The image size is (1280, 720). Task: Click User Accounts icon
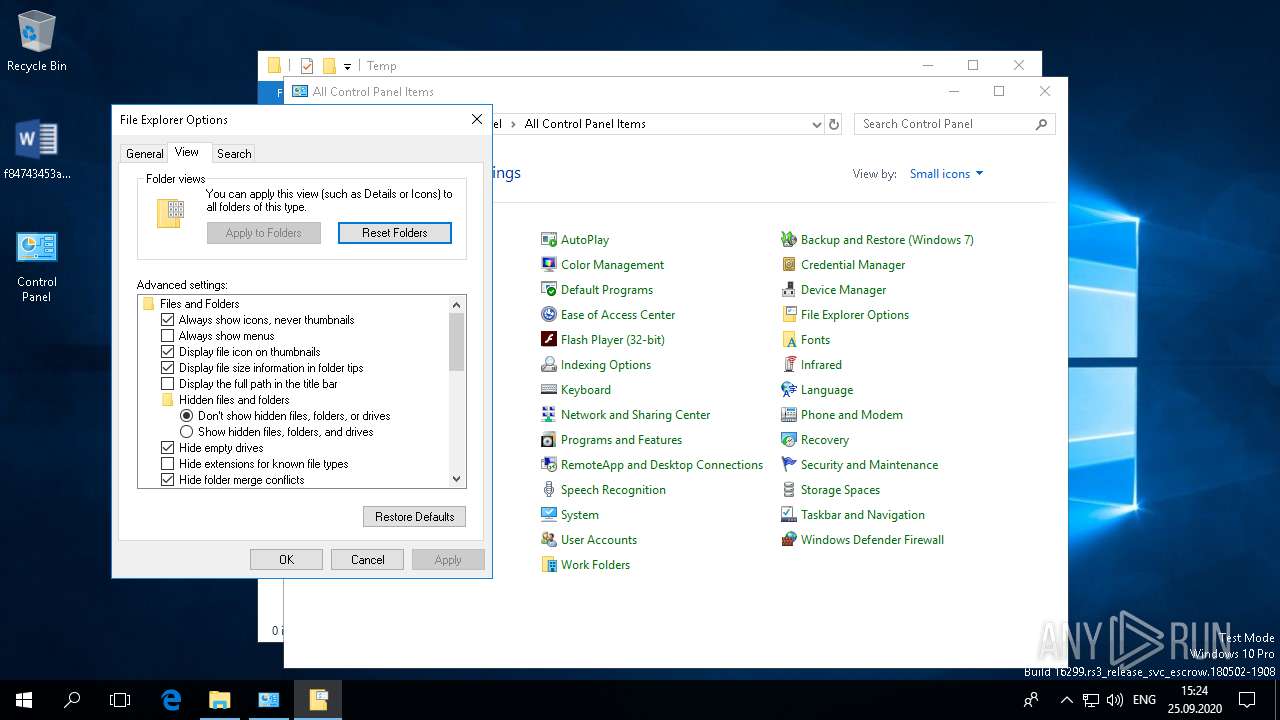pos(549,540)
